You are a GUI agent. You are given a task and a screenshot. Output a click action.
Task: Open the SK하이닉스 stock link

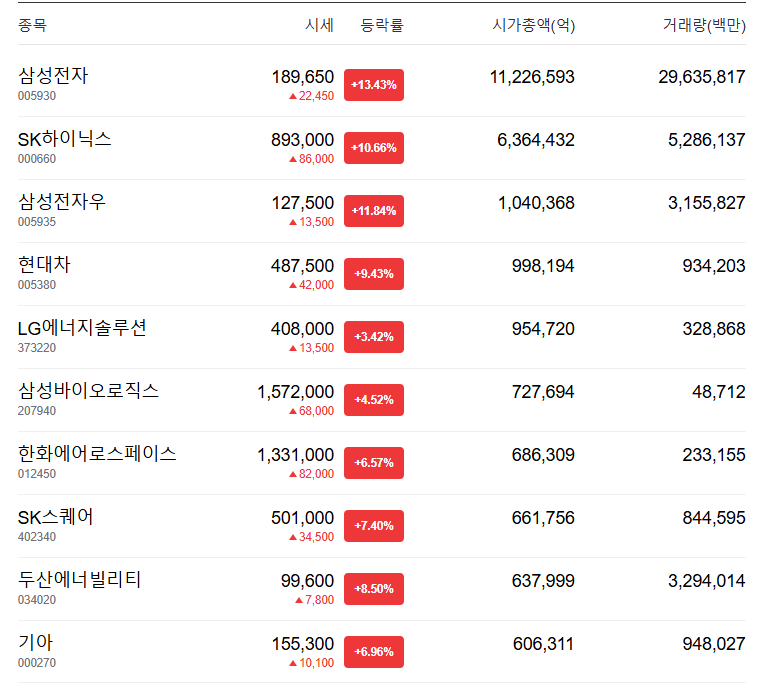65,139
